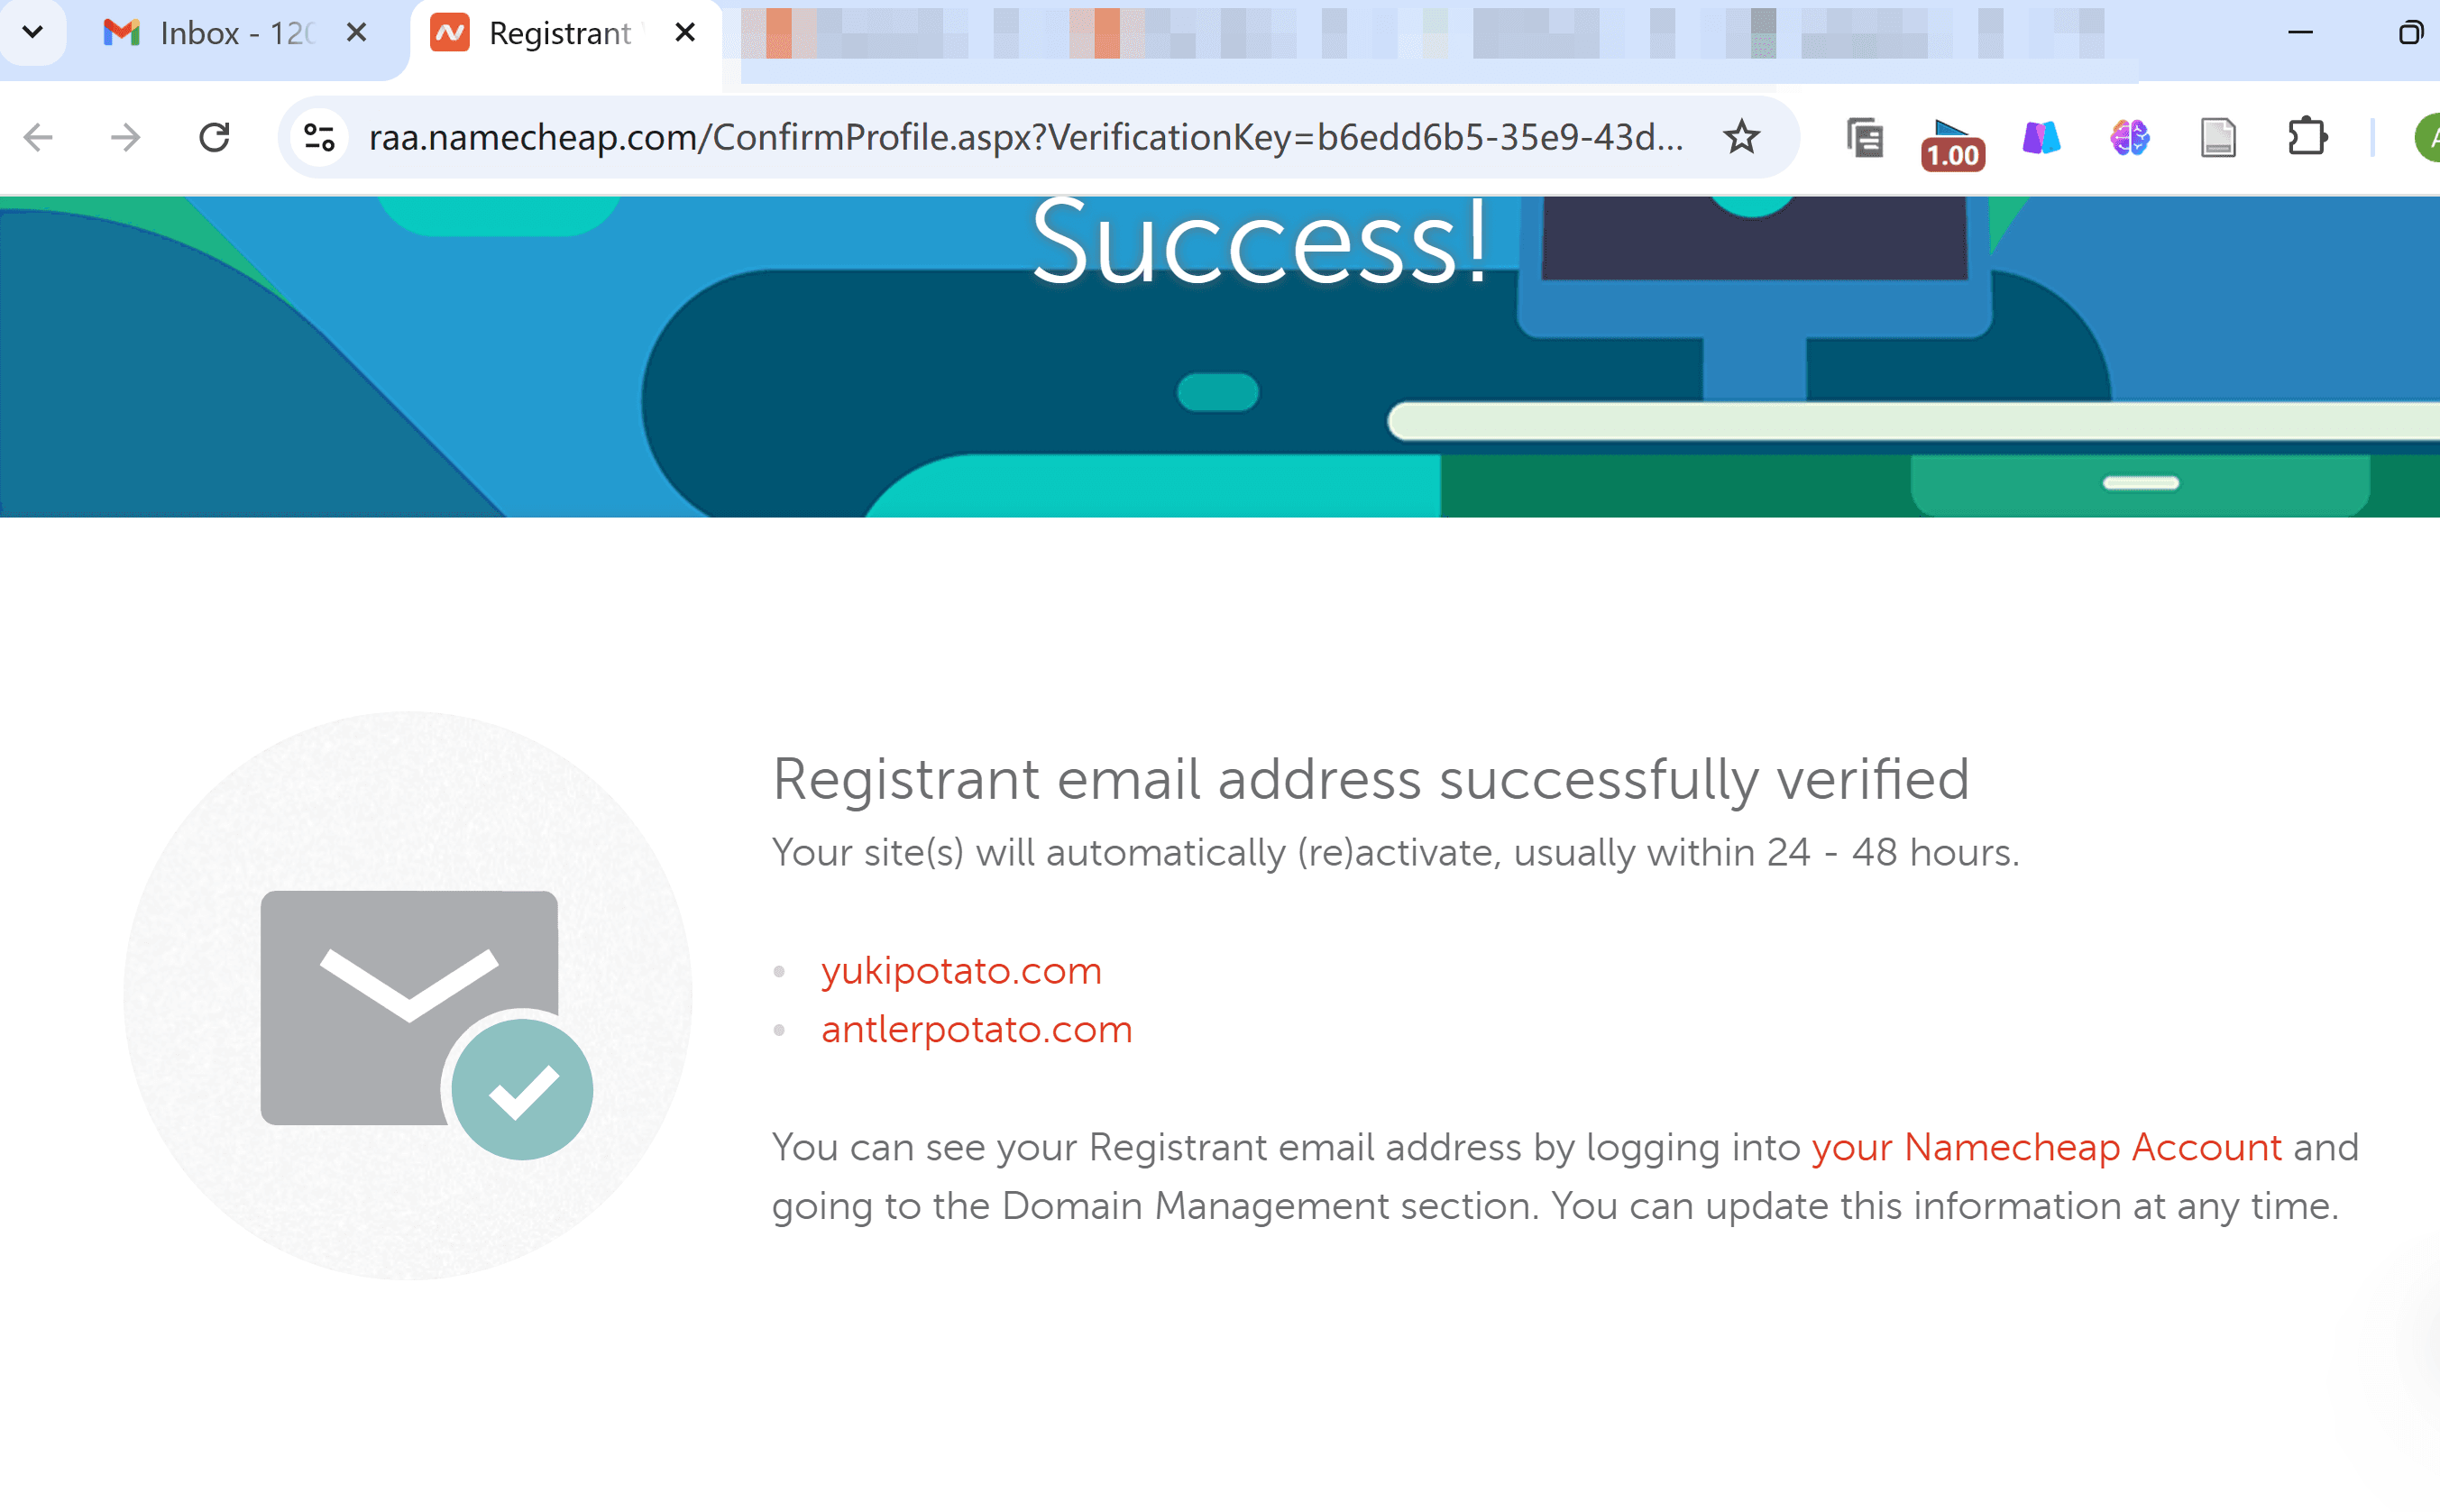Open the Extensions puzzle piece menu
This screenshot has height=1512, width=2440.
(2307, 137)
